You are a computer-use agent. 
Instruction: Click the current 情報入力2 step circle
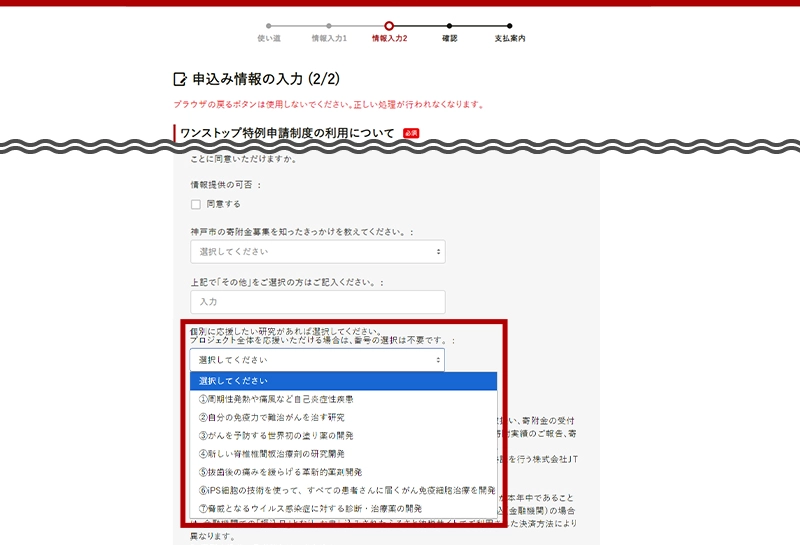pos(389,26)
